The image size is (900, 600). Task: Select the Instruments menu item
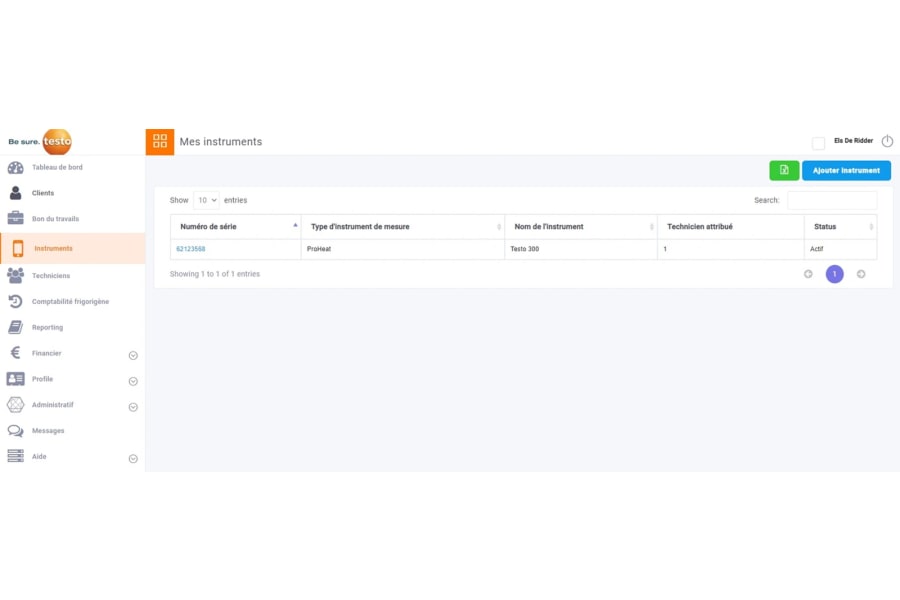[x=53, y=248]
